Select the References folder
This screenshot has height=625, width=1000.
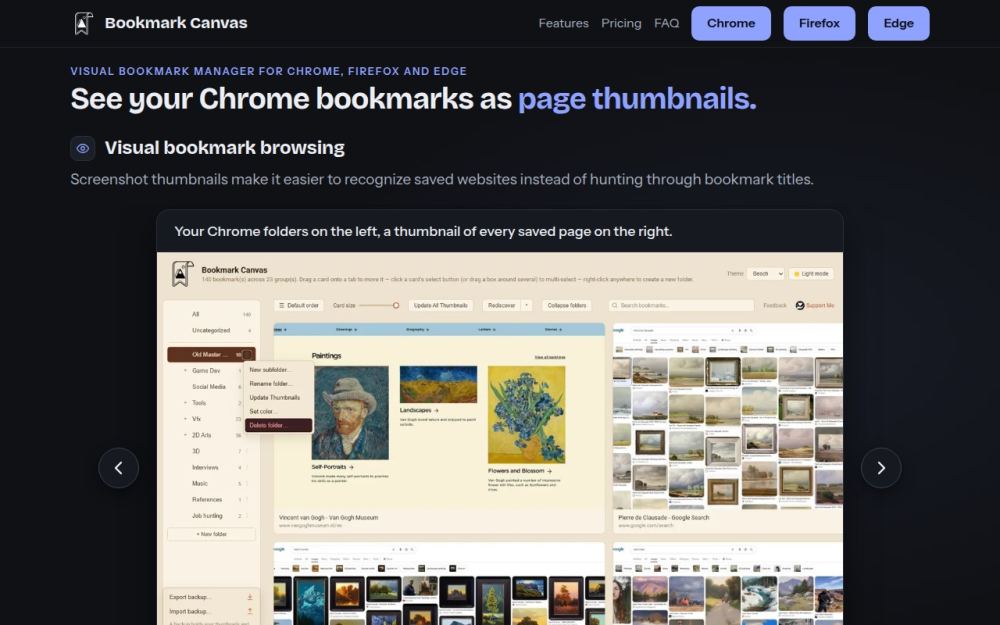[211, 499]
